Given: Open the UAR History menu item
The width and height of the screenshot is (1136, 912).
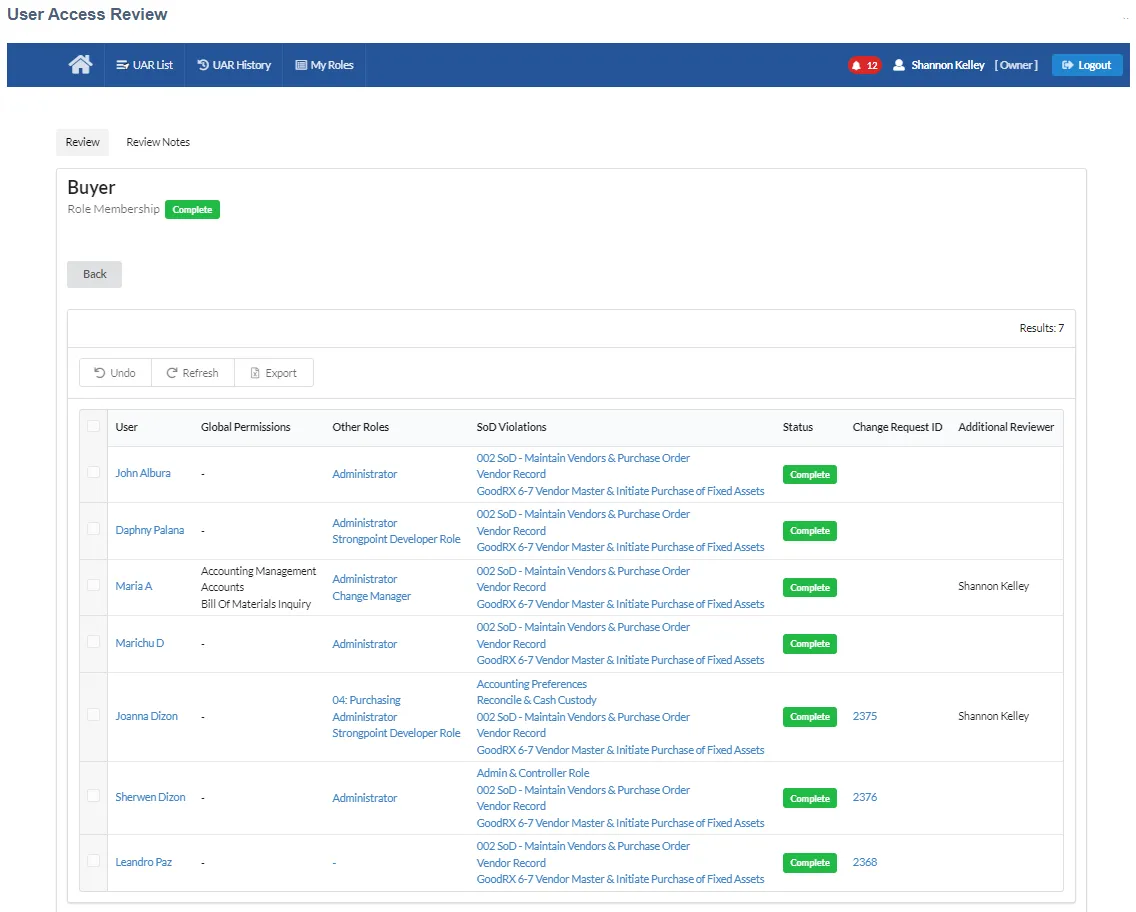Looking at the screenshot, I should pyautogui.click(x=234, y=65).
